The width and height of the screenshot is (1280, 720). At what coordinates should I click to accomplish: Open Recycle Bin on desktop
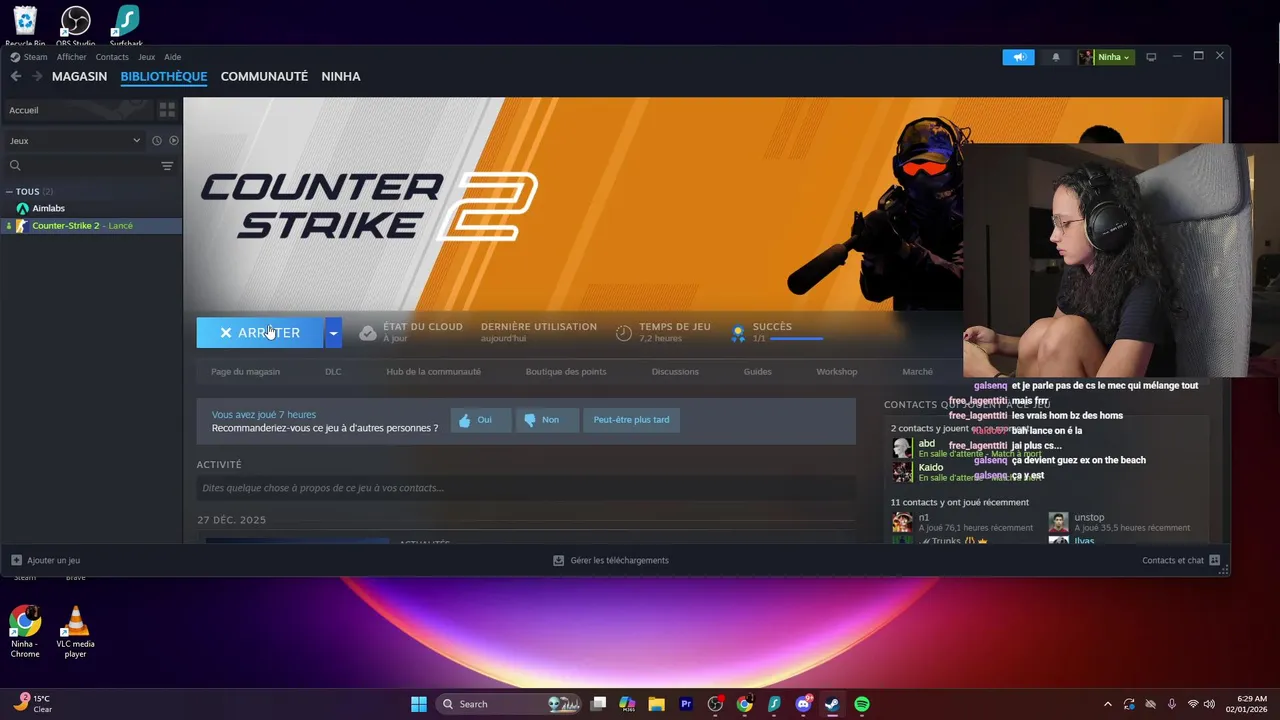pyautogui.click(x=25, y=26)
